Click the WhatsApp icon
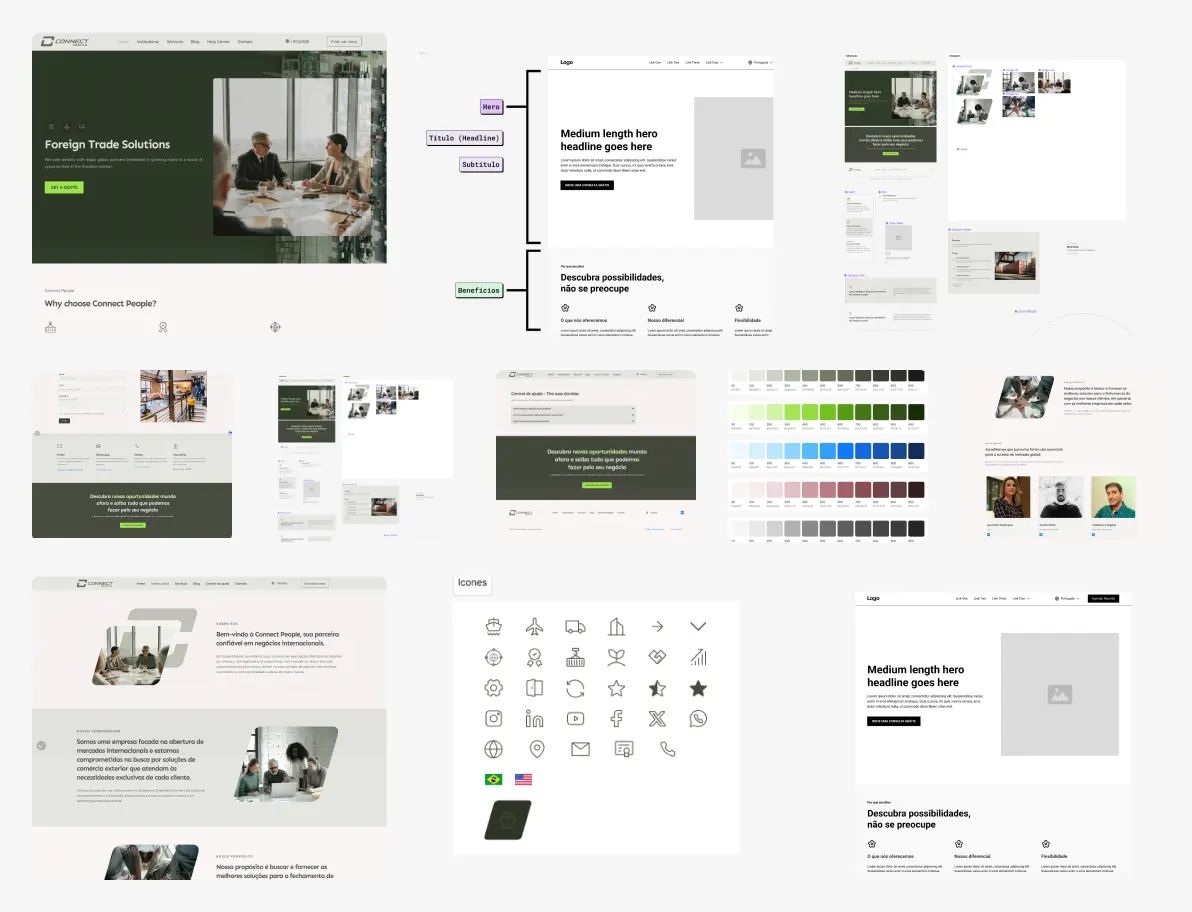1192x912 pixels. pyautogui.click(x=698, y=718)
